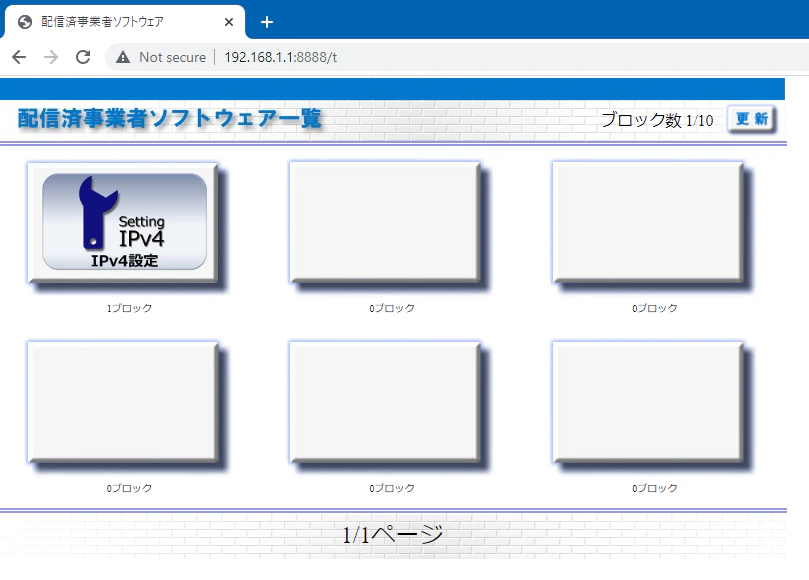This screenshot has width=809, height=580.
Task: Click the Not secure label
Action: pos(172,57)
